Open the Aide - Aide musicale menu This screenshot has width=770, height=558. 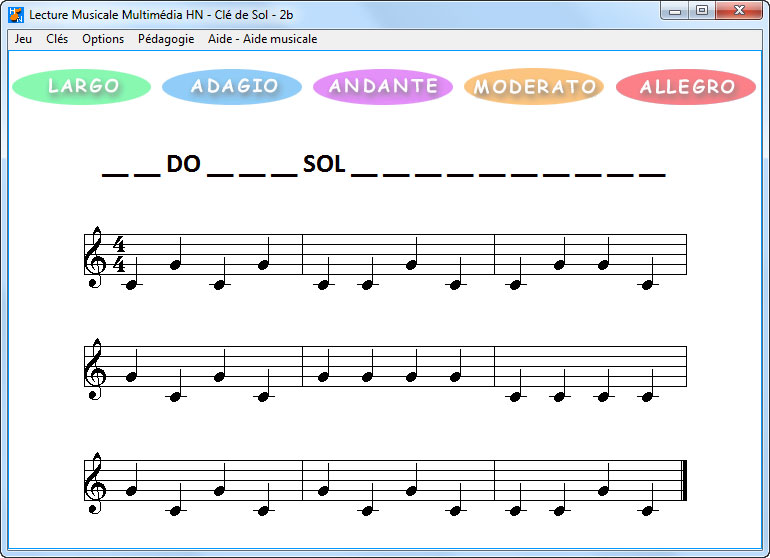click(x=262, y=39)
